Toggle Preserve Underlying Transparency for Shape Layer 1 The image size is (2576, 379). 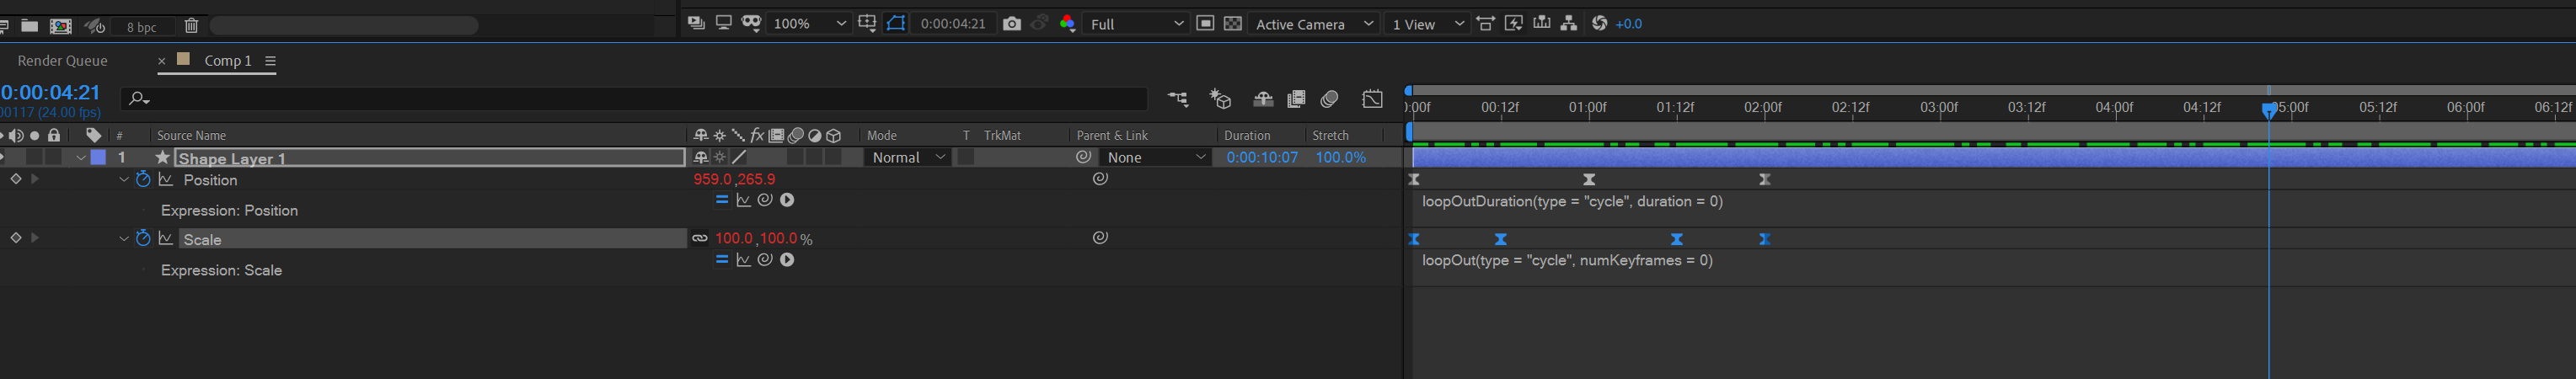tap(965, 157)
